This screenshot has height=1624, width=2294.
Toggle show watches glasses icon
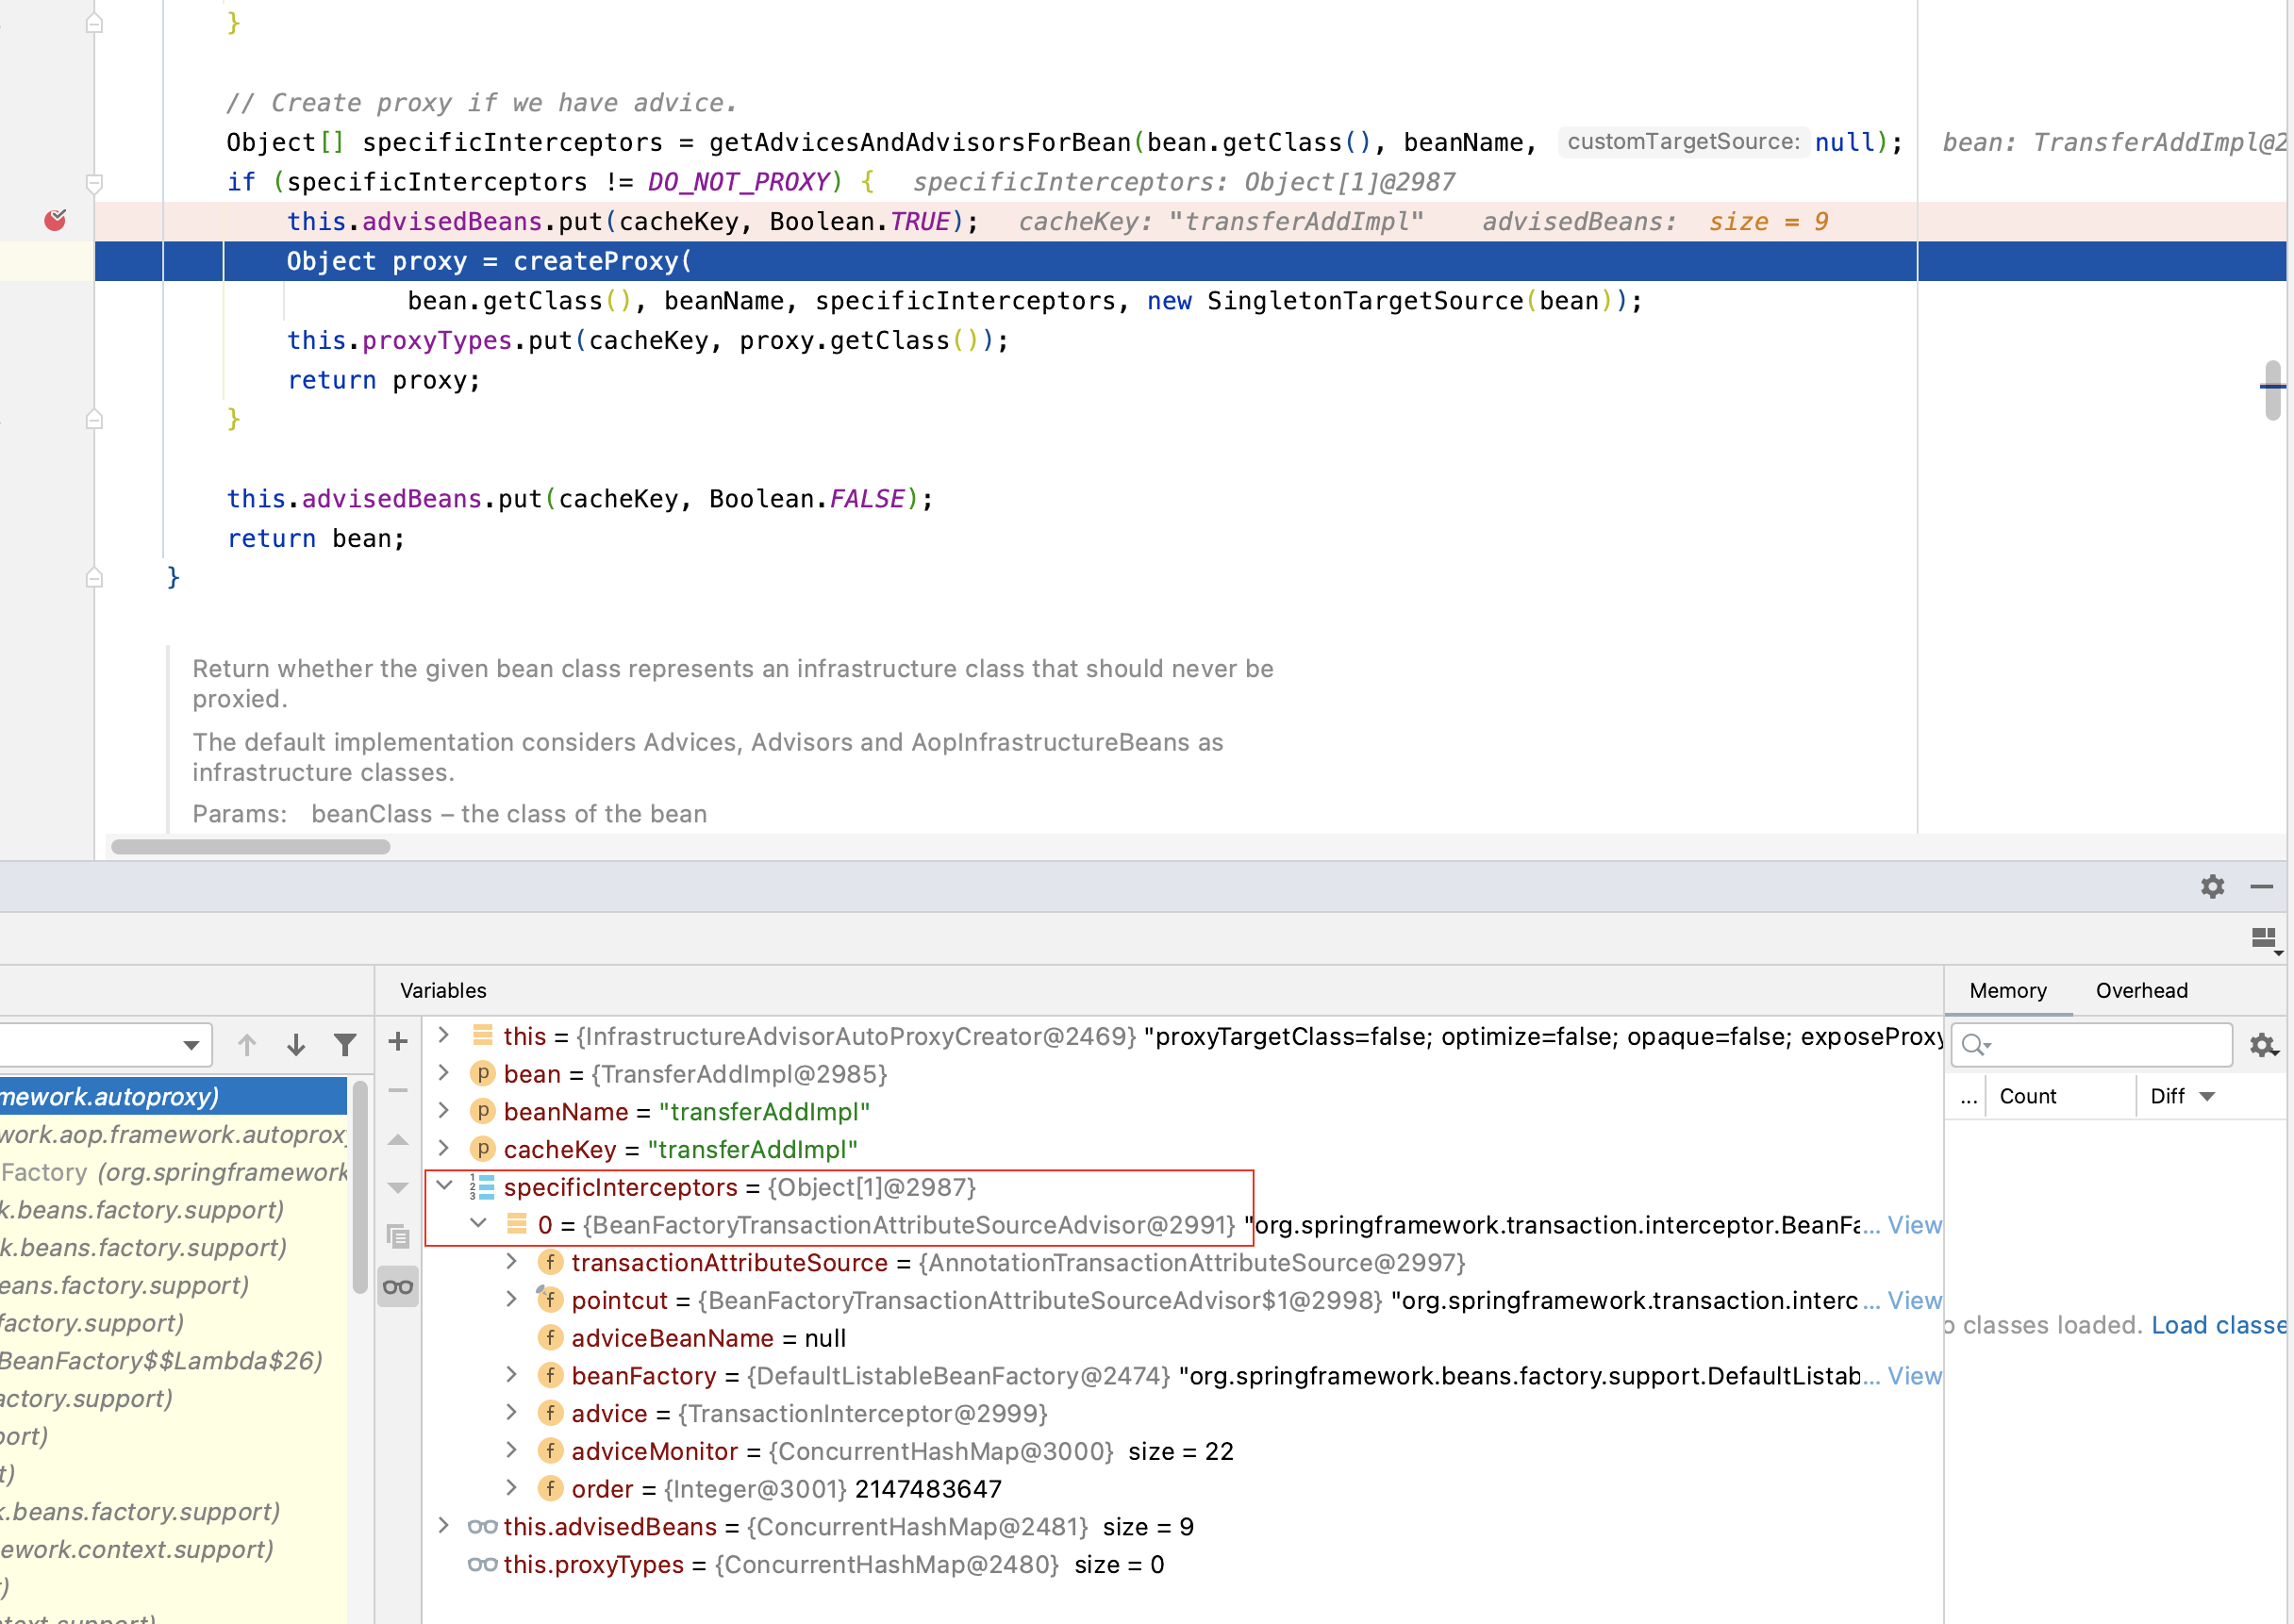click(398, 1287)
